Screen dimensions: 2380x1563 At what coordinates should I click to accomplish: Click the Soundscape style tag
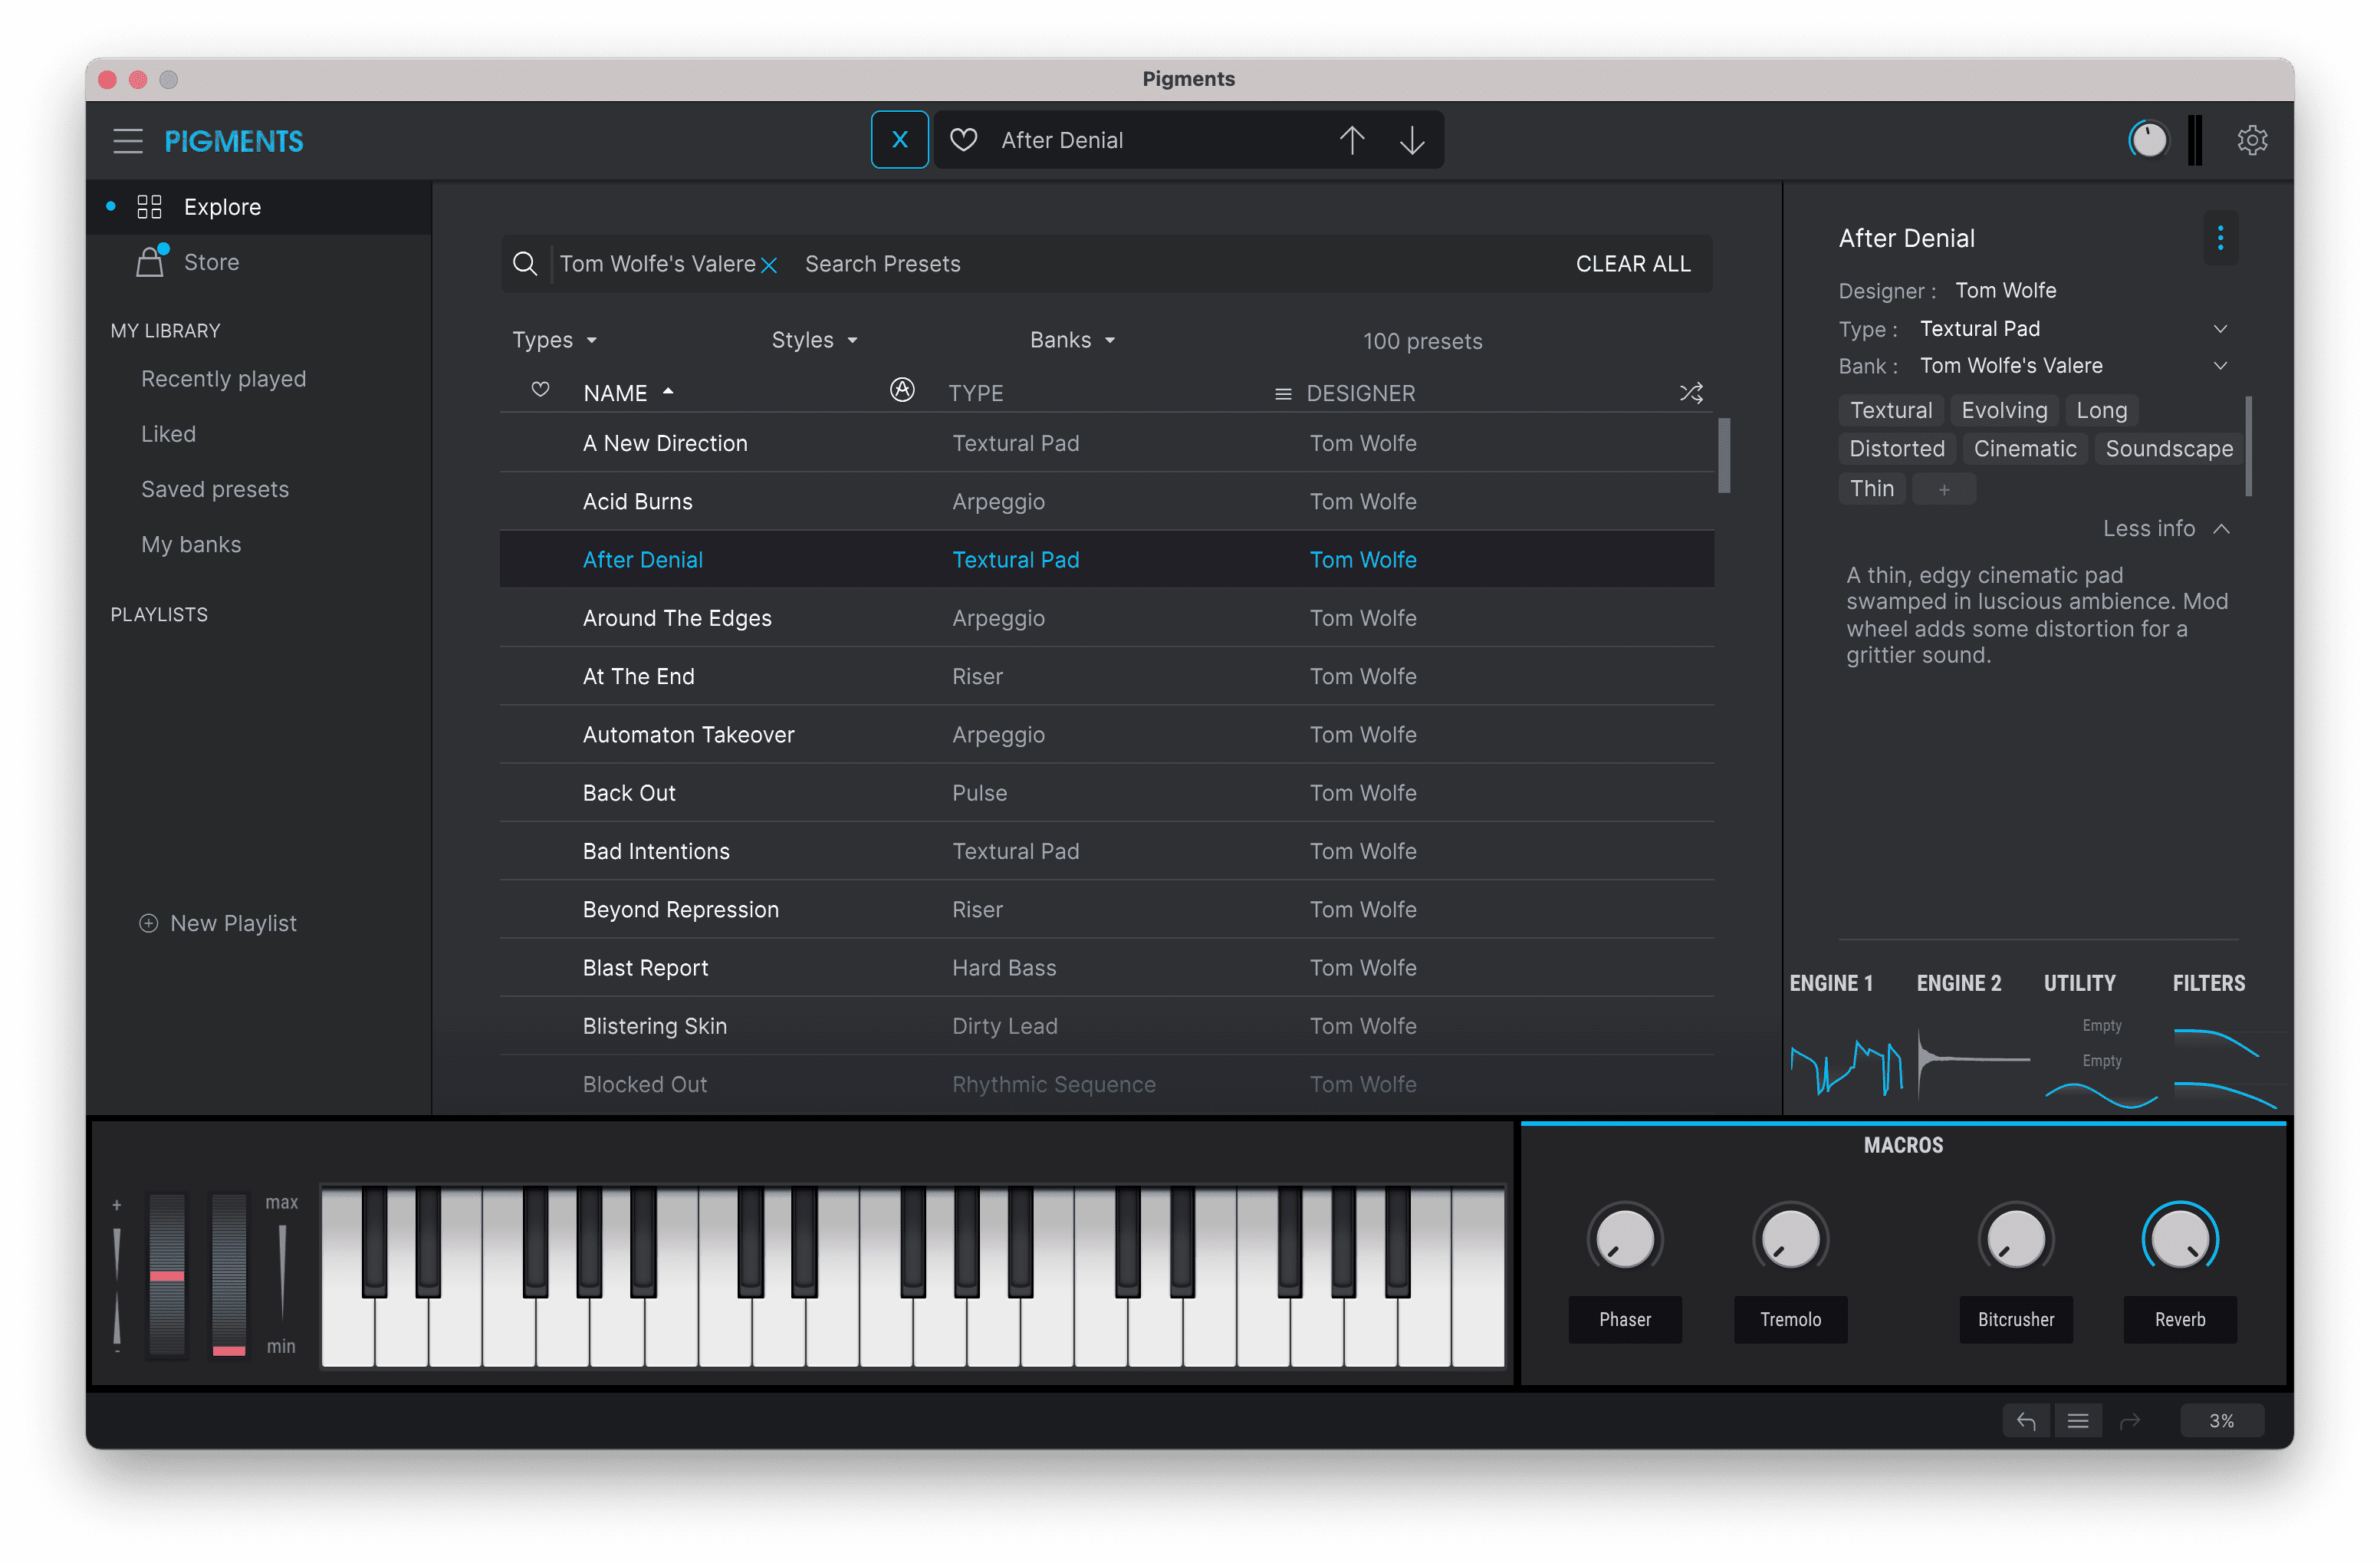(2169, 449)
